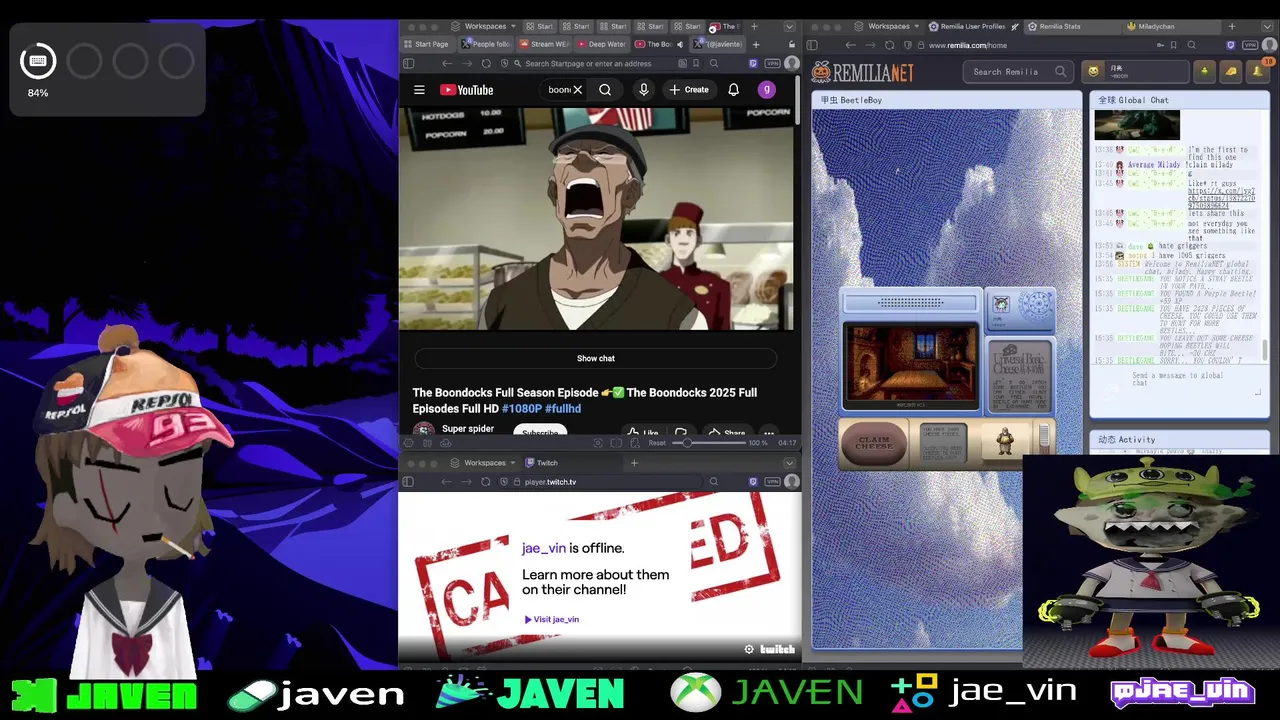This screenshot has width=1280, height=720.
Task: Open Twitch player settings gear
Action: [x=749, y=649]
